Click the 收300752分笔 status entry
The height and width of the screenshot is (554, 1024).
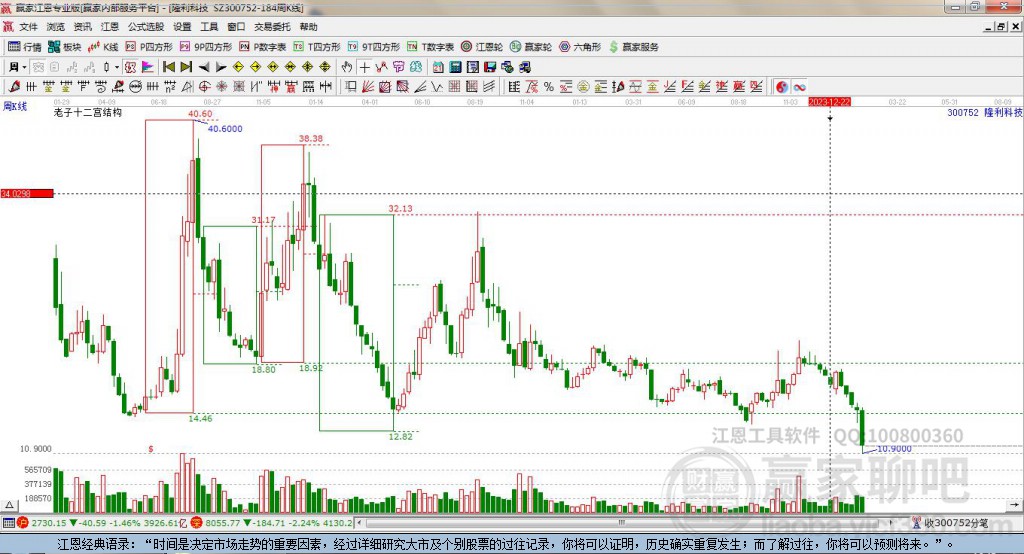951,523
